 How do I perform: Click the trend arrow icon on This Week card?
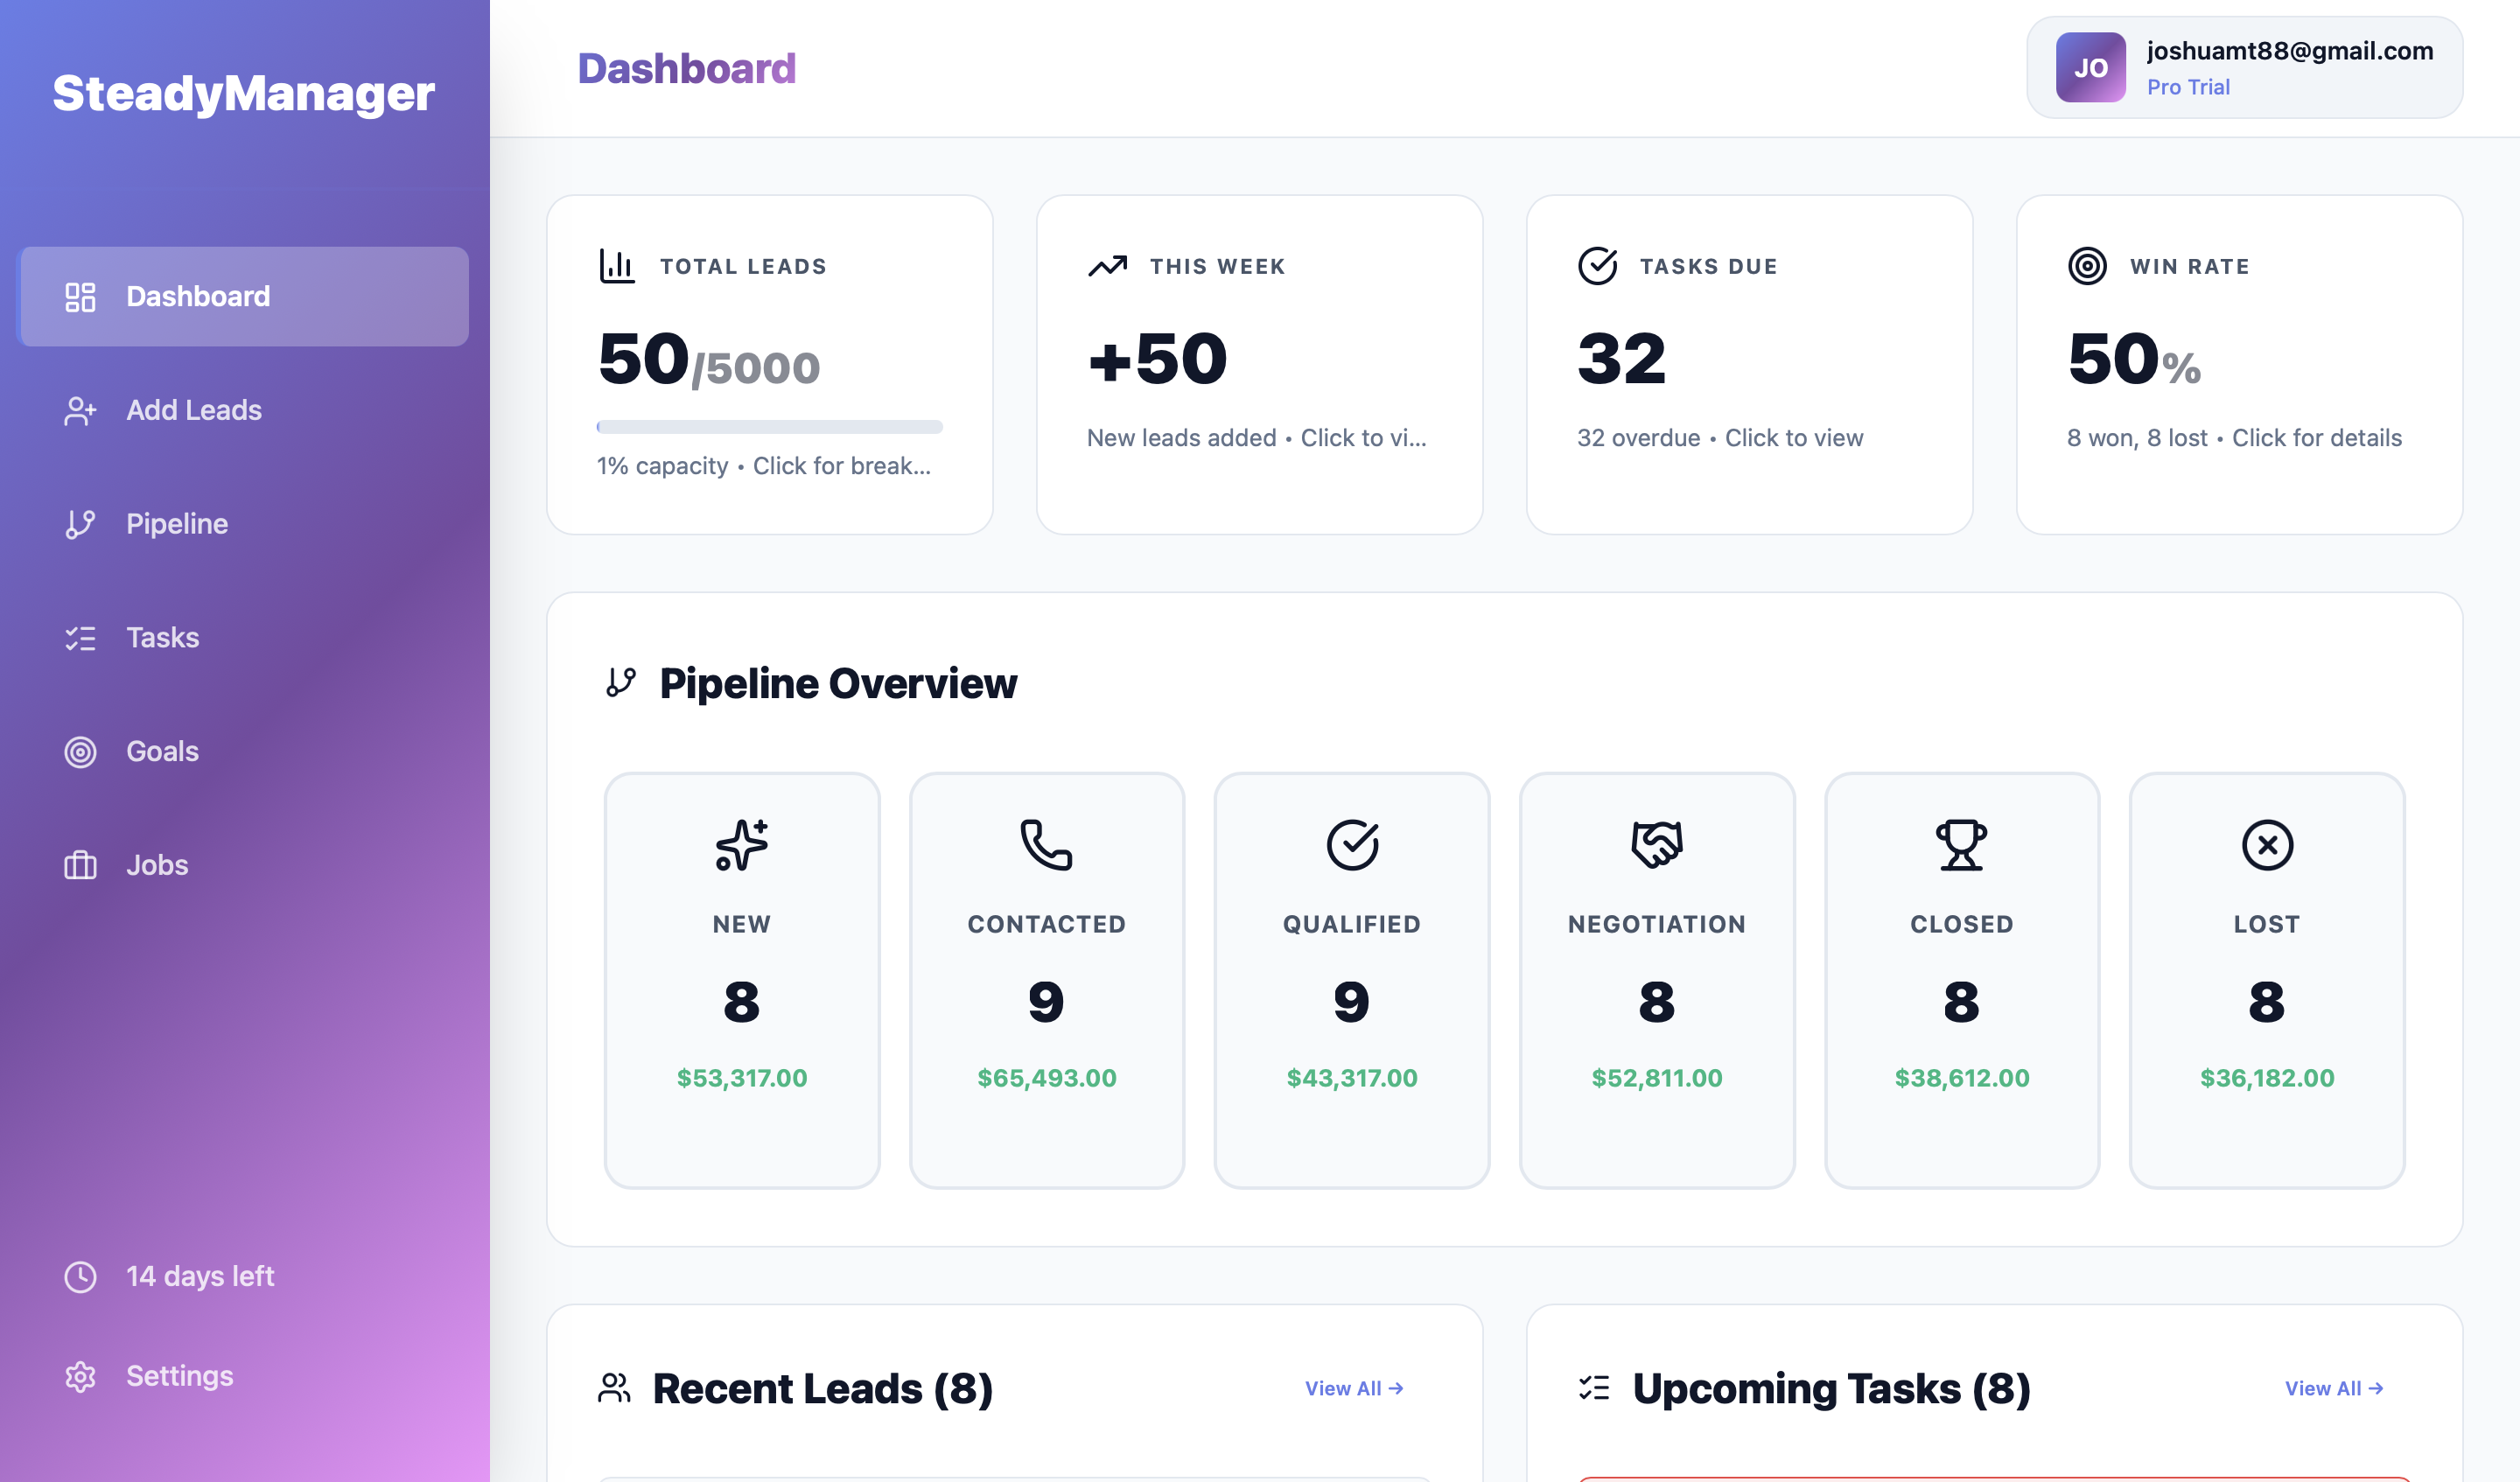coord(1106,265)
